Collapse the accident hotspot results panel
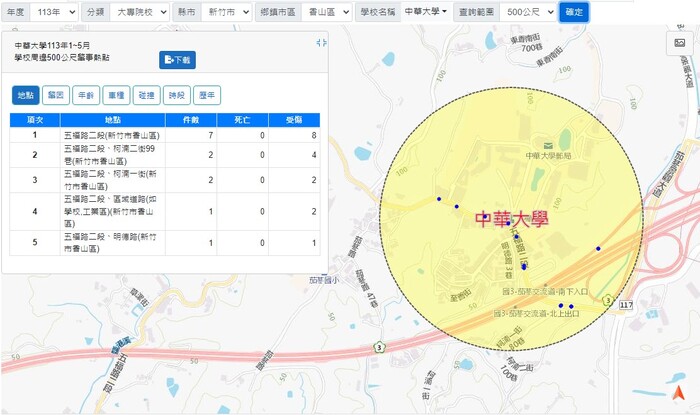 coord(321,43)
